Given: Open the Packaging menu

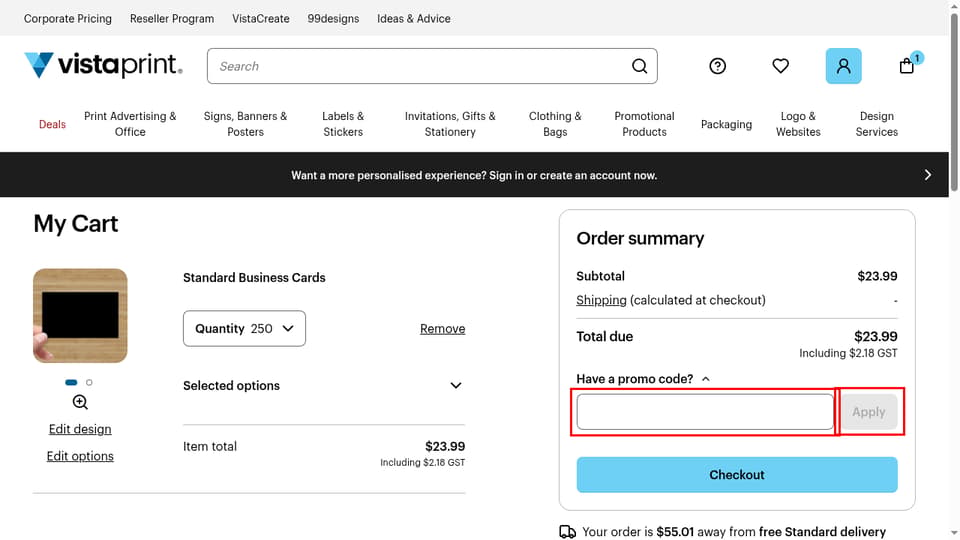Looking at the screenshot, I should pos(726,124).
